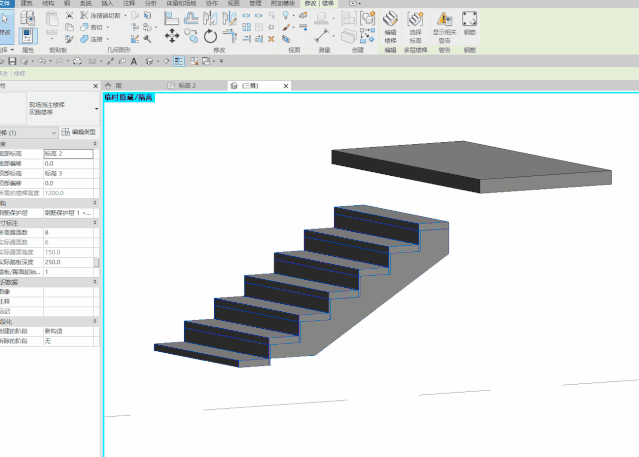639x457 pixels.
Task: Click the Properties palette vertical scrollbar thumb
Action: pos(97,262)
